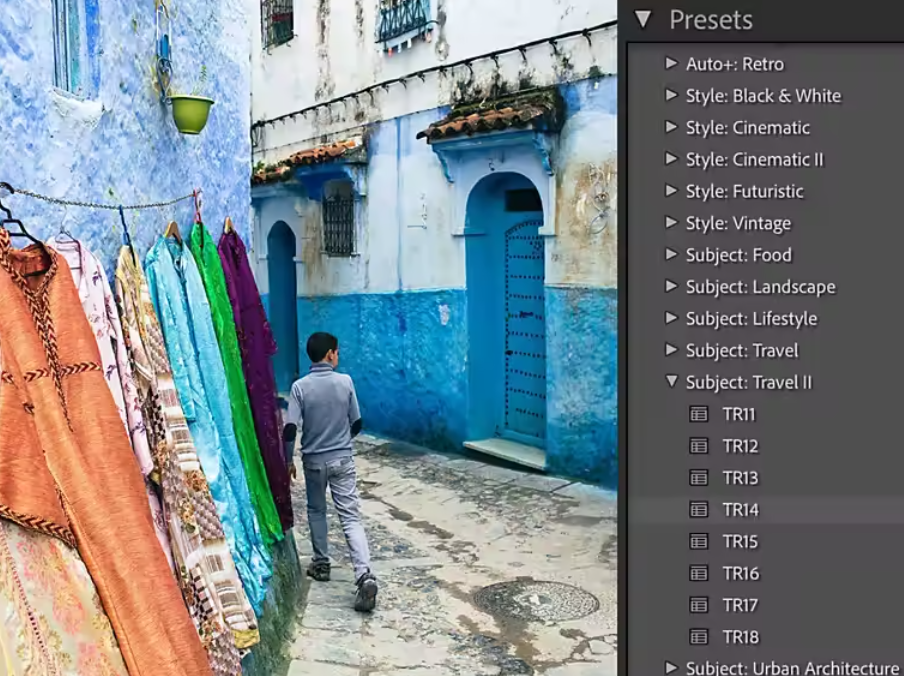The width and height of the screenshot is (904, 676).
Task: Open the Style: Vintage preset group
Action: point(671,223)
